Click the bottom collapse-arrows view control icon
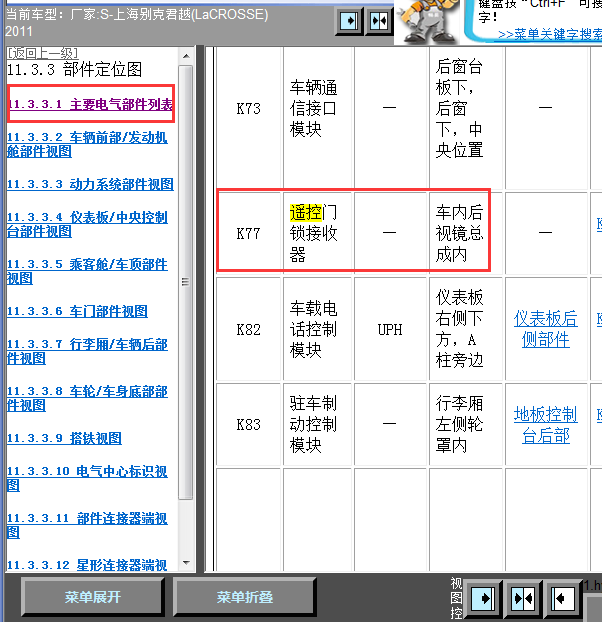This screenshot has height=622, width=602. [x=523, y=598]
